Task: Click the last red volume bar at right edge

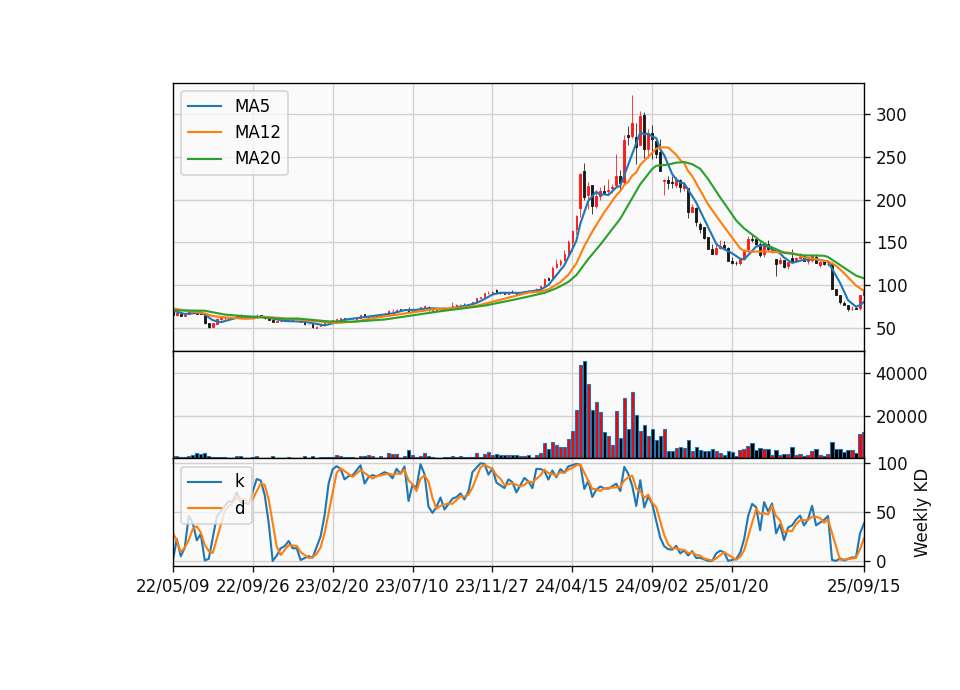Action: pos(861,446)
